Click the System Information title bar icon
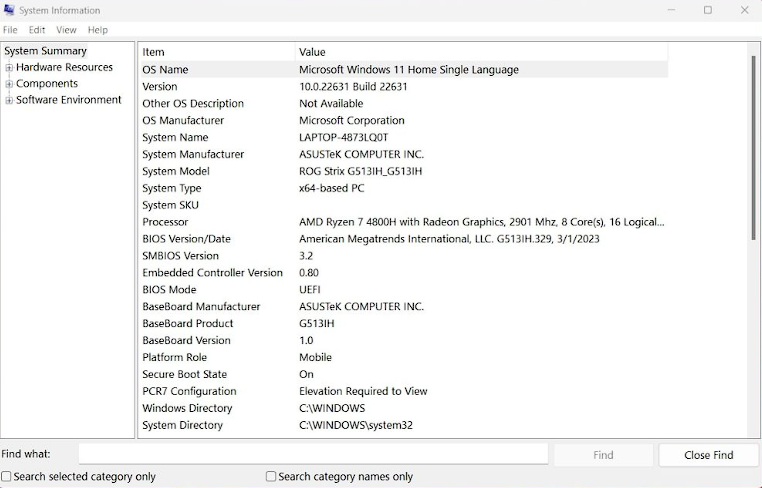762x488 pixels. click(9, 10)
